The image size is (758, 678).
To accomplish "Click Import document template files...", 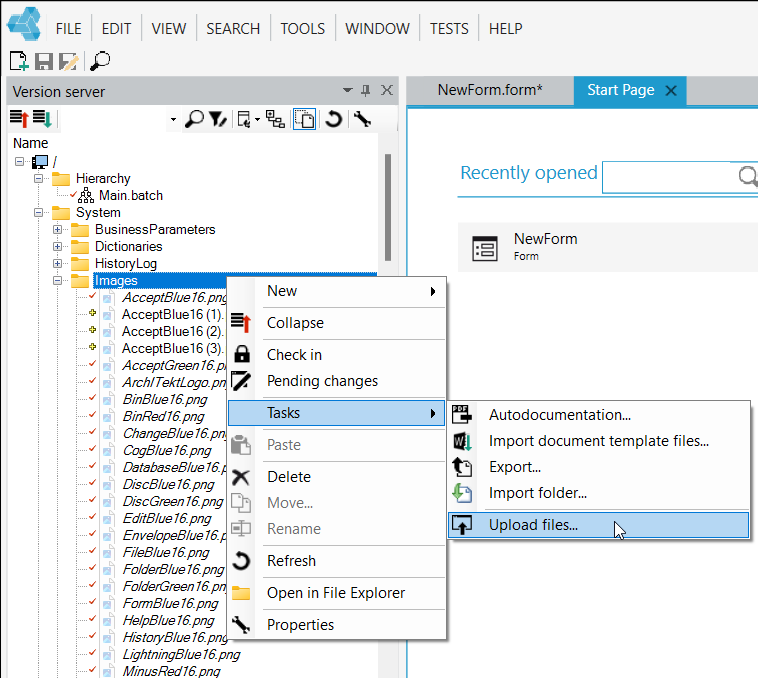I will pyautogui.click(x=599, y=441).
